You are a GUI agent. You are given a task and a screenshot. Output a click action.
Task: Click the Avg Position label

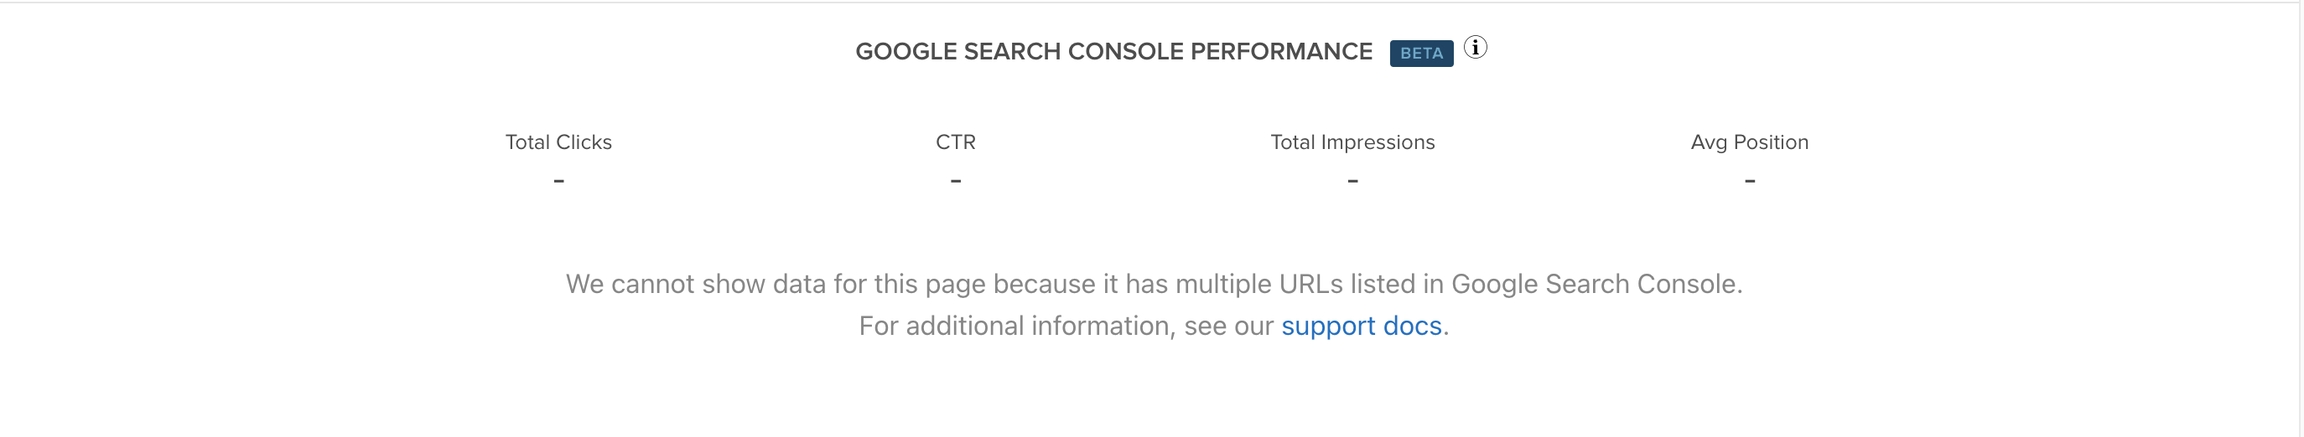click(x=1749, y=142)
